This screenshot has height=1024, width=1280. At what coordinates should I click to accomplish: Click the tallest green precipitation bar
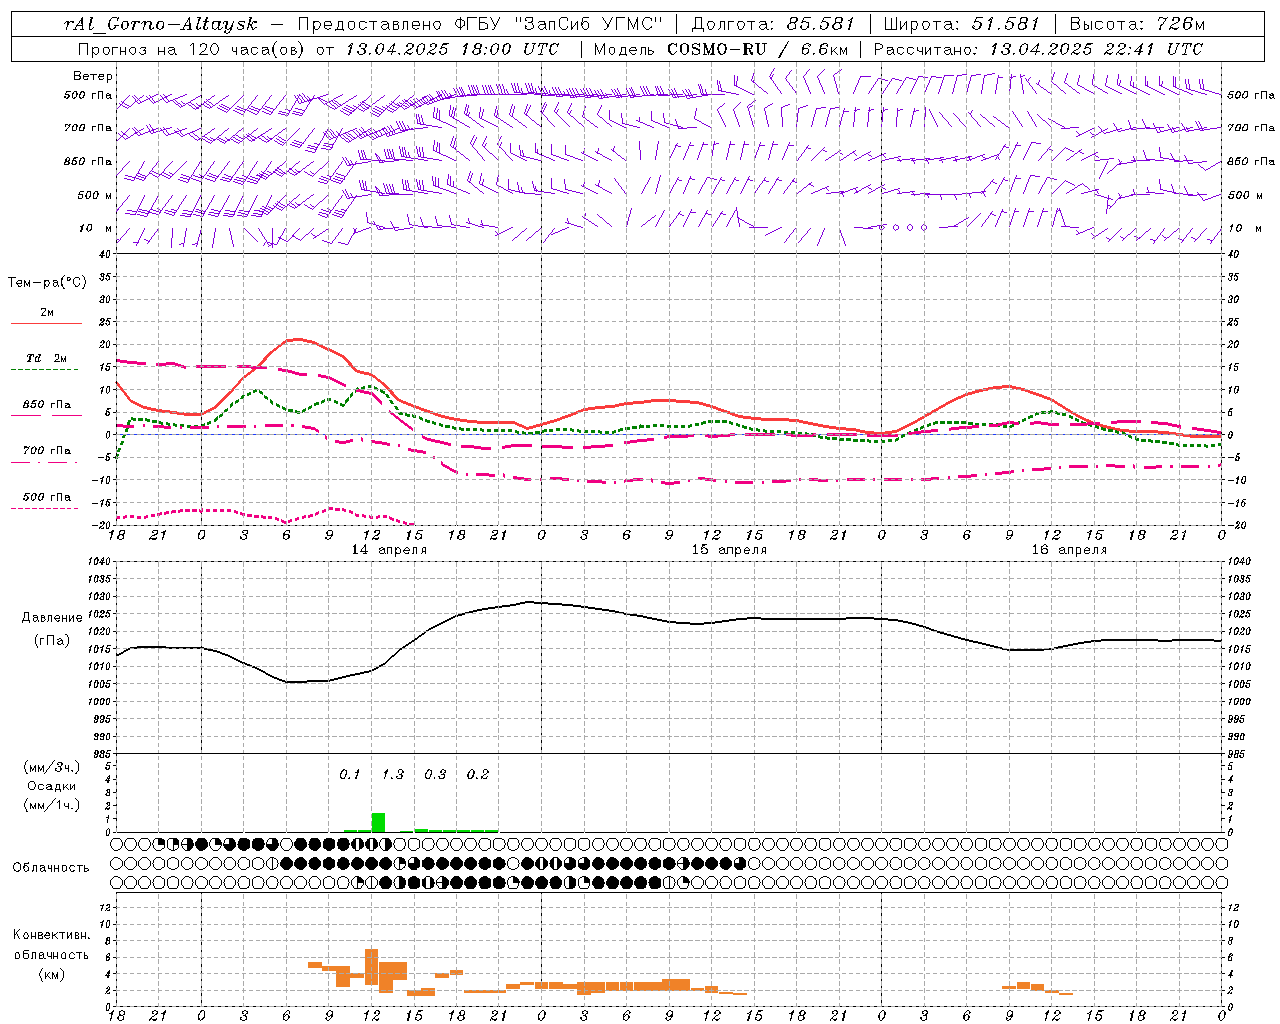pyautogui.click(x=378, y=822)
